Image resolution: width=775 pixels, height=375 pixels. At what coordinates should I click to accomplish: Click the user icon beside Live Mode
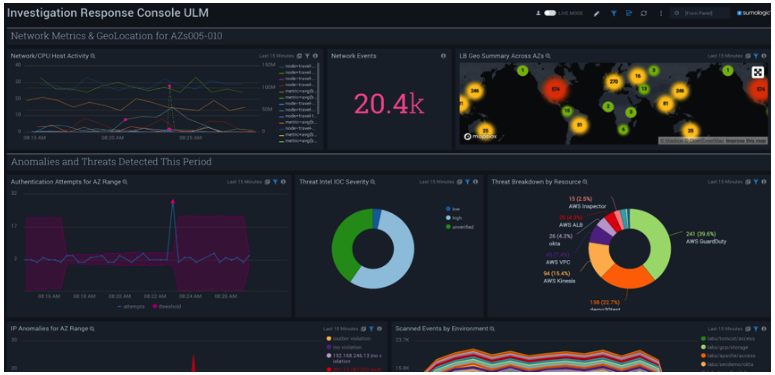538,13
